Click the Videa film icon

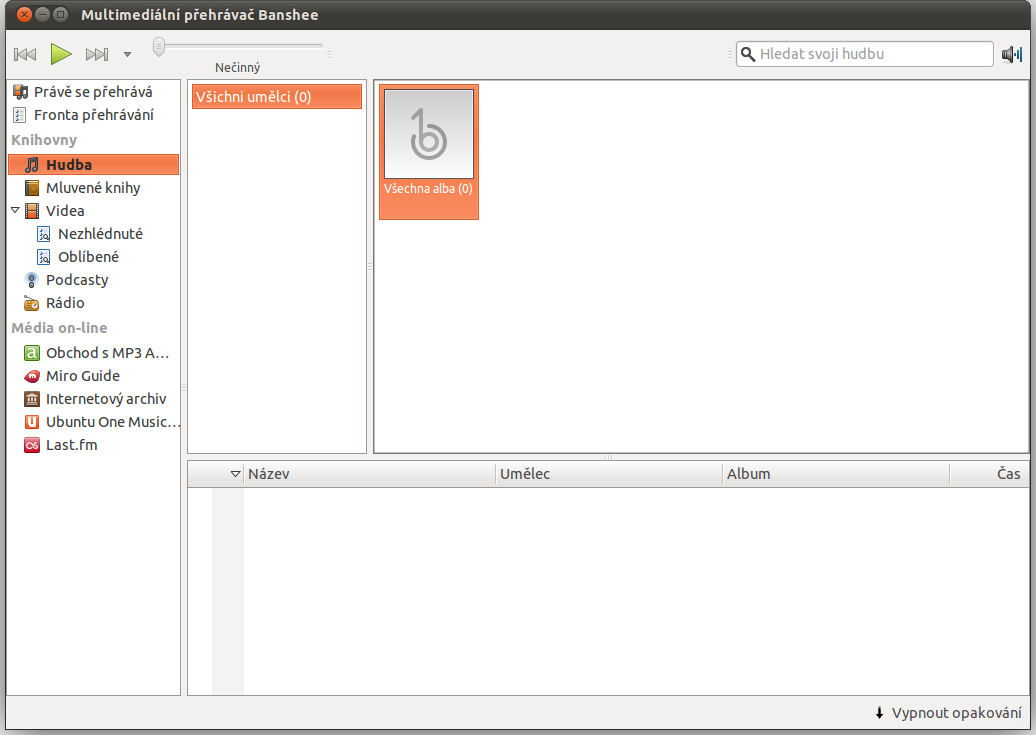pos(32,211)
